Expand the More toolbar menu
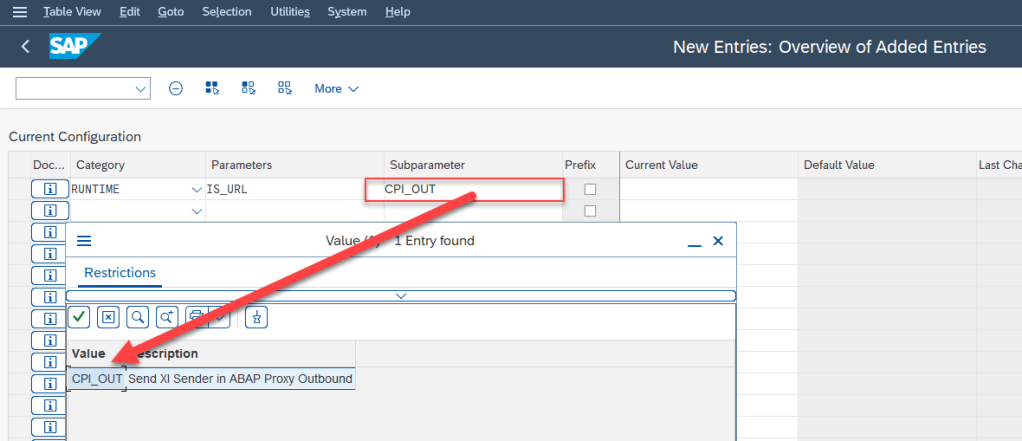 (336, 89)
